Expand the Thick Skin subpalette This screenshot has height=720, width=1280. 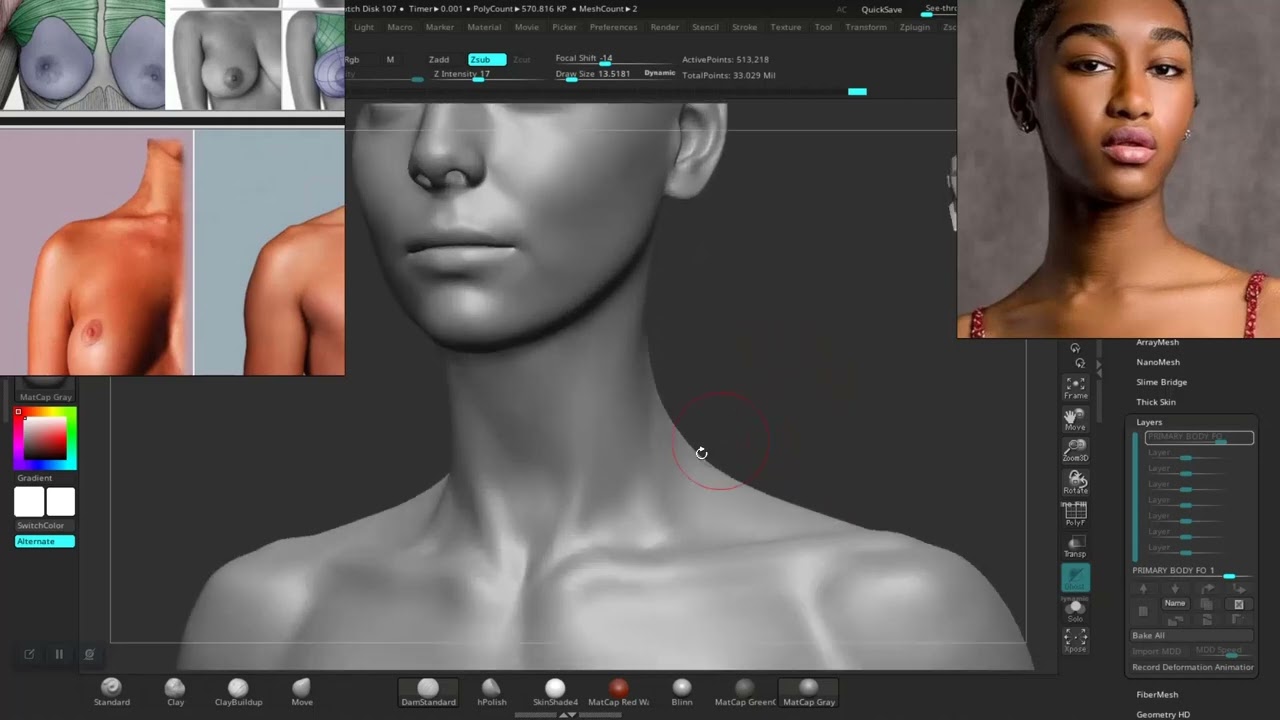tap(1156, 402)
